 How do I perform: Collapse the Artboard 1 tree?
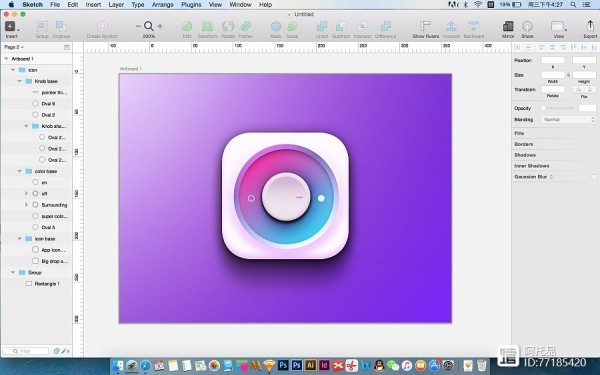tap(6, 59)
